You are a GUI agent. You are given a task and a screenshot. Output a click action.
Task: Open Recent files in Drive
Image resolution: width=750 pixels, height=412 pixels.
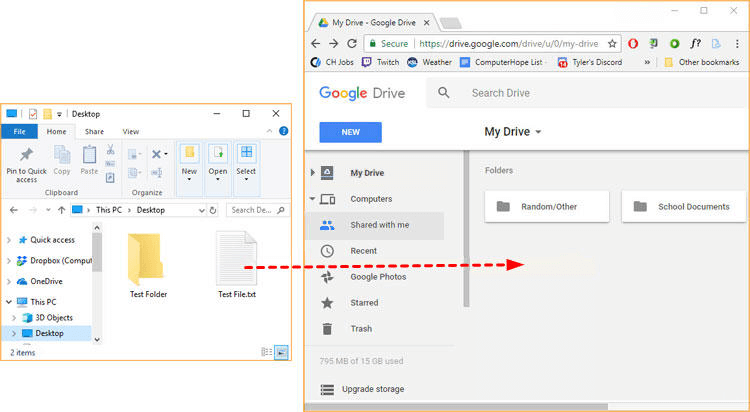coord(363,251)
